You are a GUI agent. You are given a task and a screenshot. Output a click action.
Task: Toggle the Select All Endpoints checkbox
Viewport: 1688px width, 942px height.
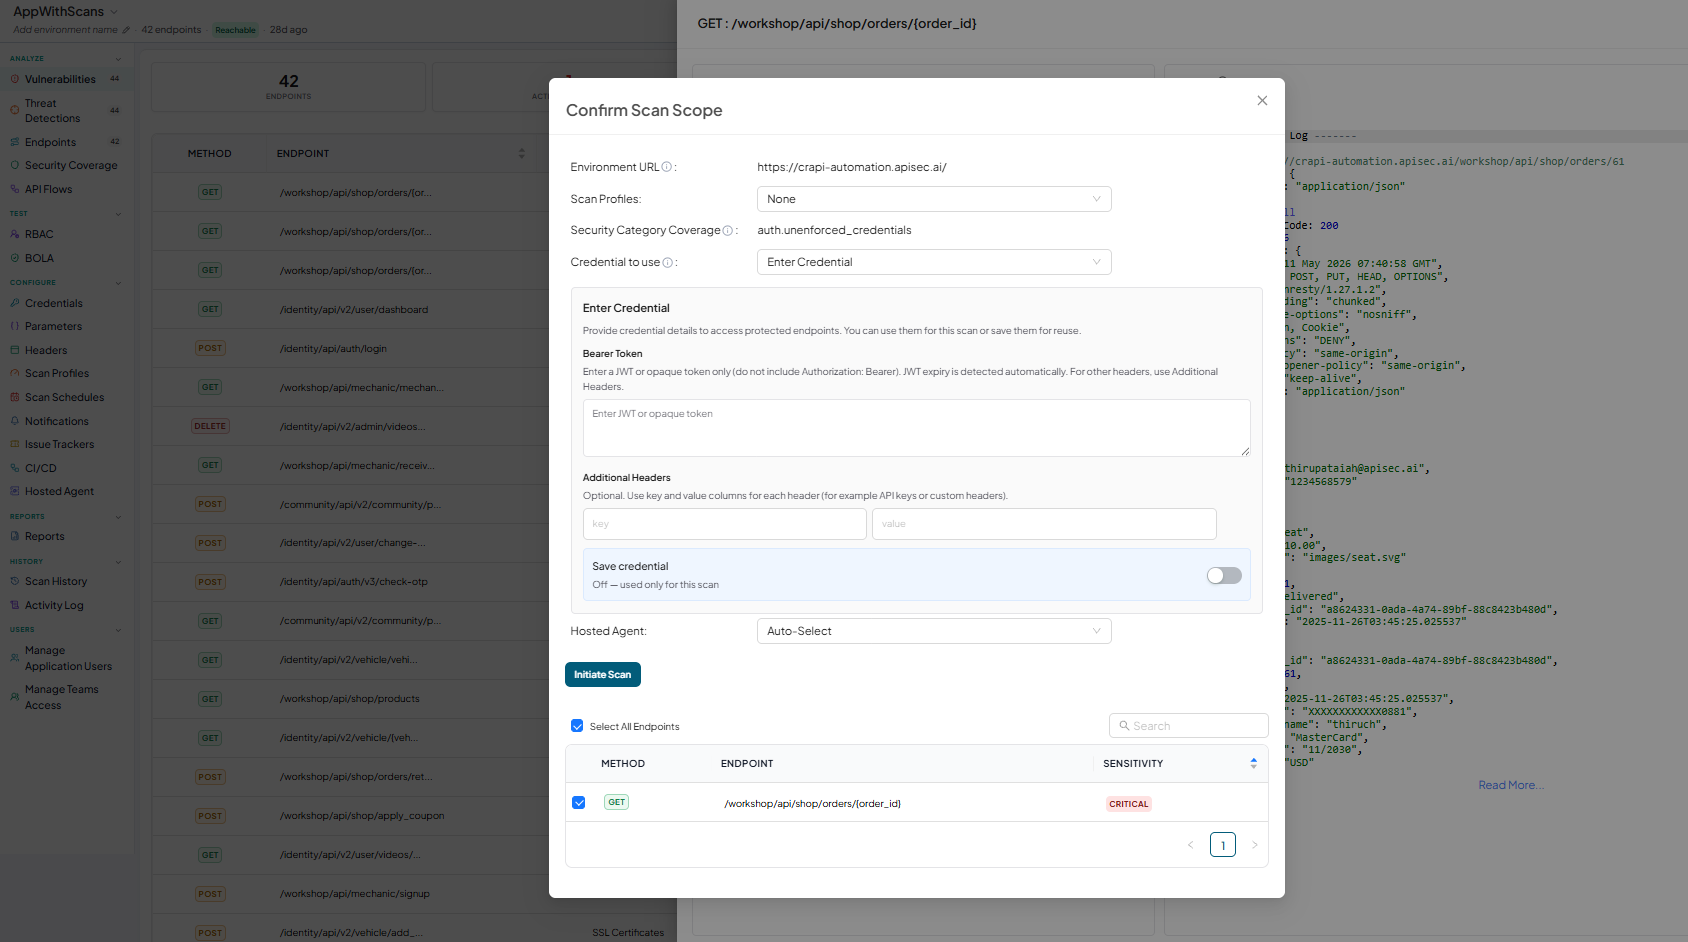pyautogui.click(x=577, y=726)
